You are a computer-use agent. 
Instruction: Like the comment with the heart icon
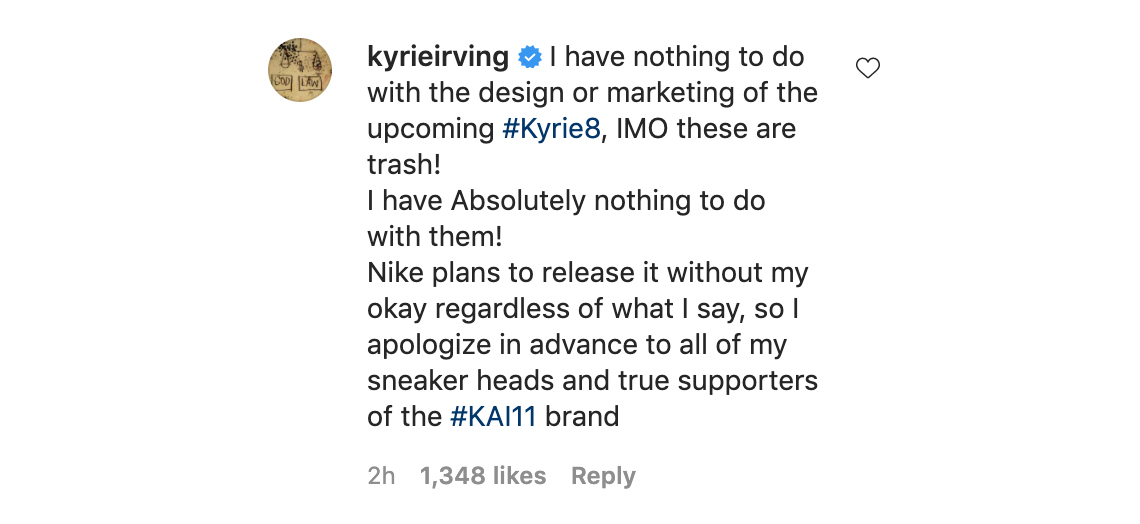pos(868,69)
